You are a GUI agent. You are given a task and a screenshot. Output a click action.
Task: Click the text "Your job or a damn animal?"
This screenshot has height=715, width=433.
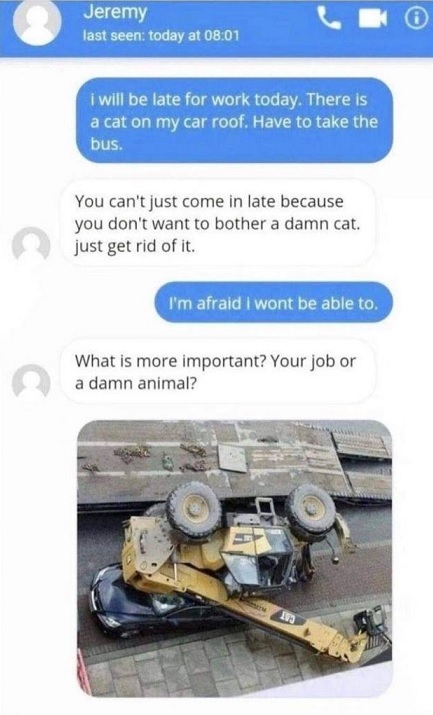coord(215,372)
